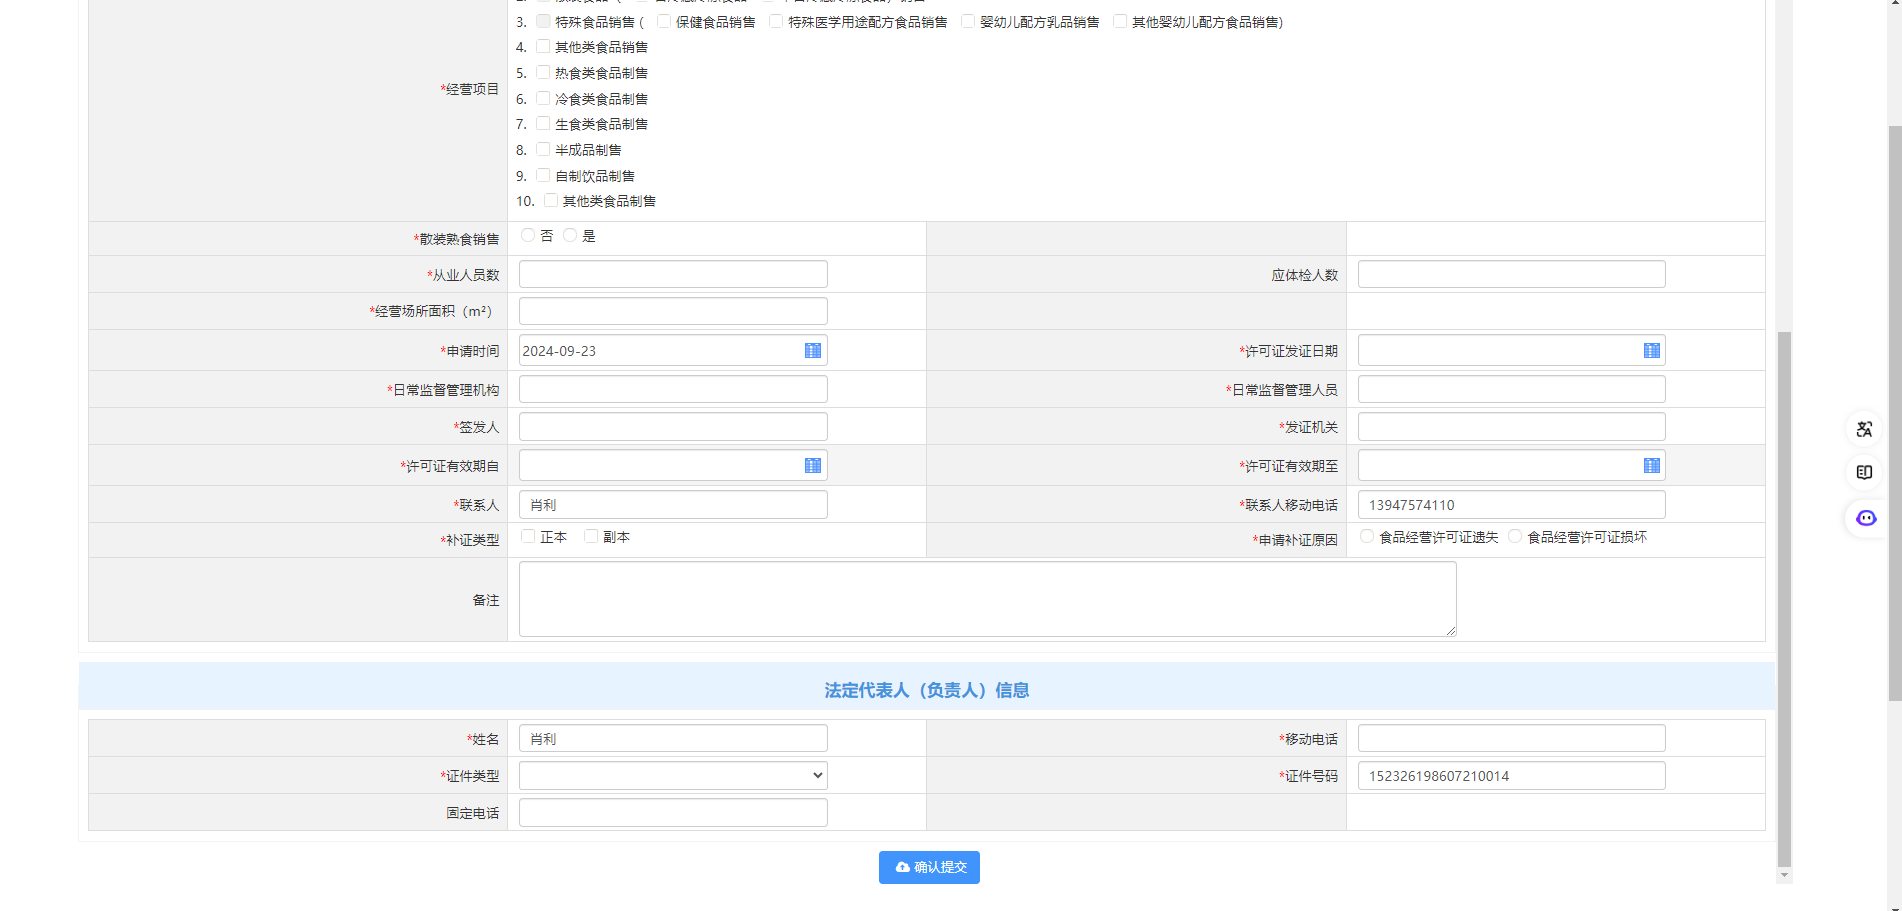Click the inner form vertical scrollbar
Screen dimensions: 1902x911
point(1784,600)
